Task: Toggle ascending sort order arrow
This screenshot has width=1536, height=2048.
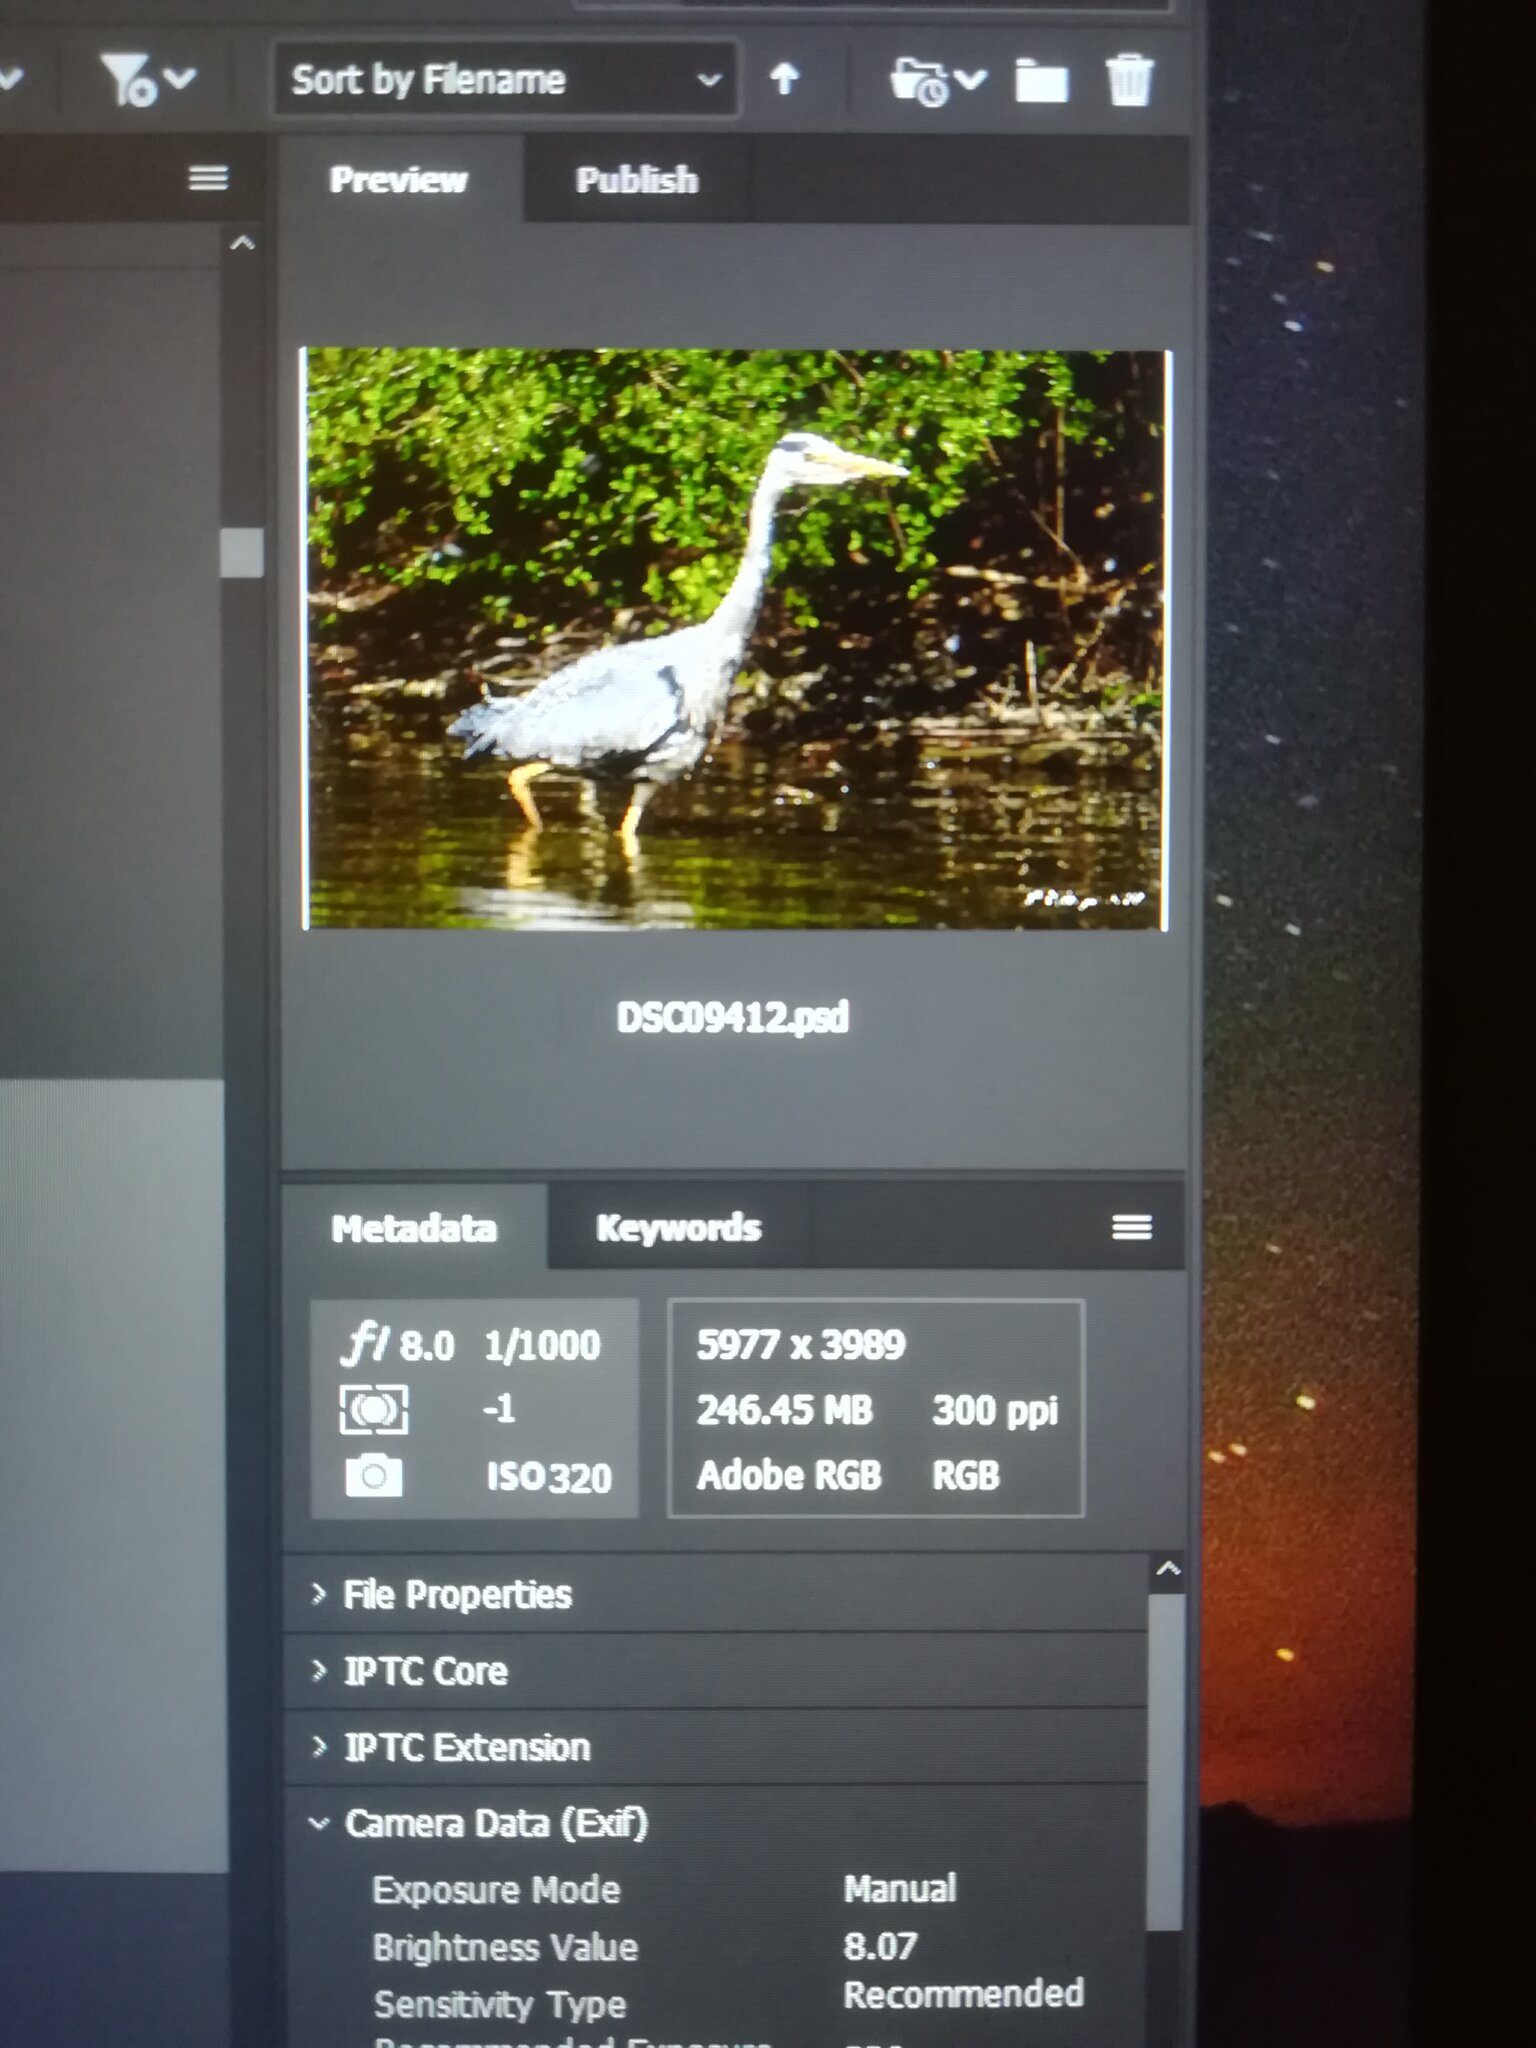Action: pos(784,79)
